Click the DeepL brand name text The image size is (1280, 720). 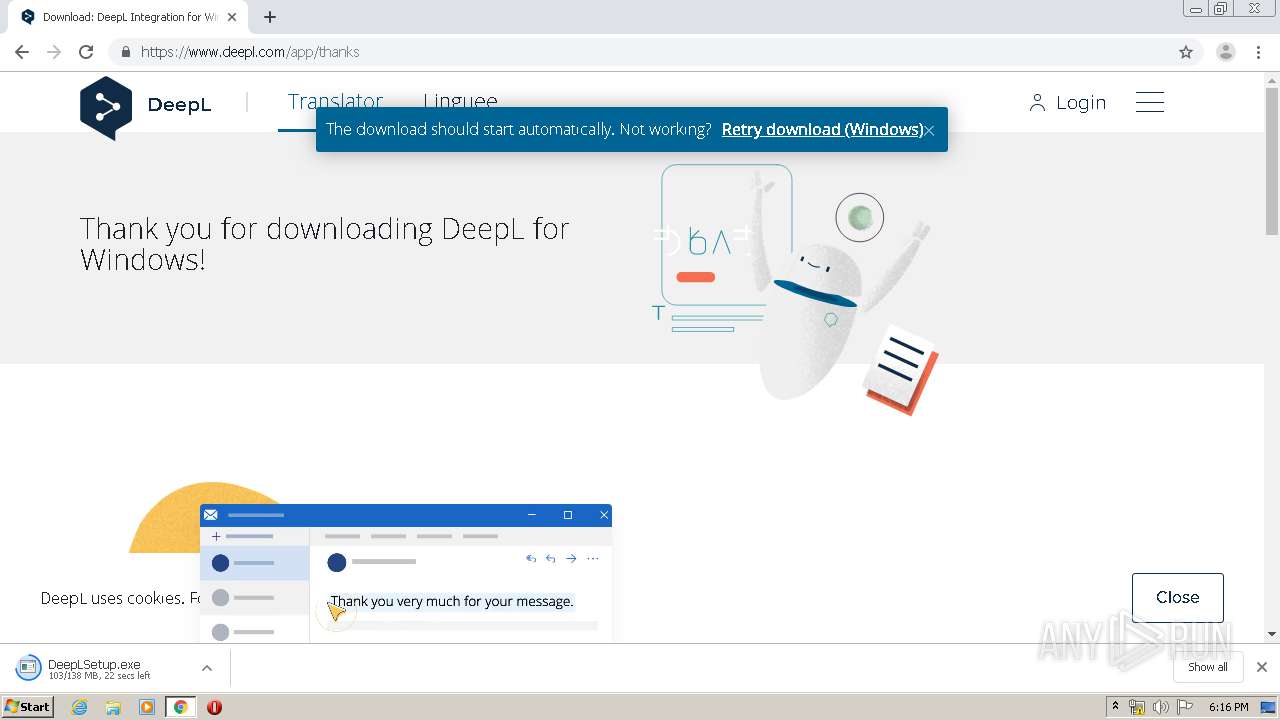(179, 104)
